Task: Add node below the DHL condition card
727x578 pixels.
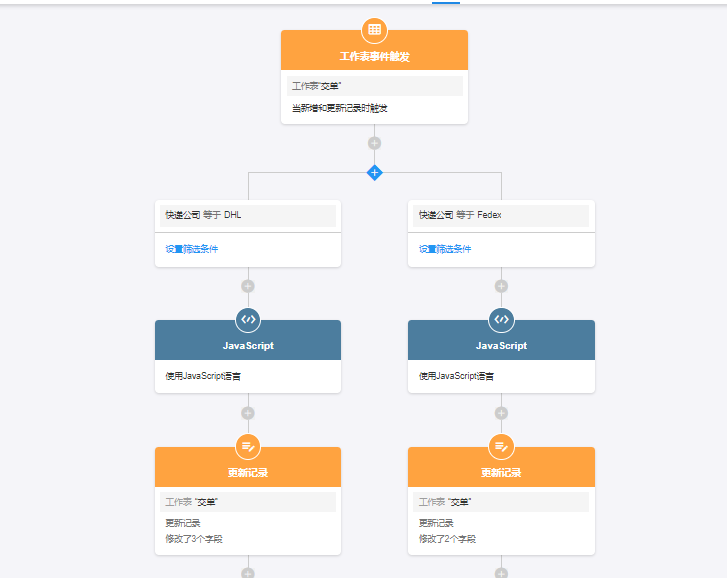Action: click(x=248, y=286)
